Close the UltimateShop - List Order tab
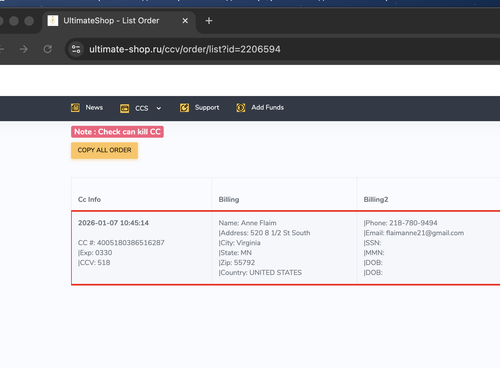Viewport: 500px width, 368px height. (x=185, y=21)
